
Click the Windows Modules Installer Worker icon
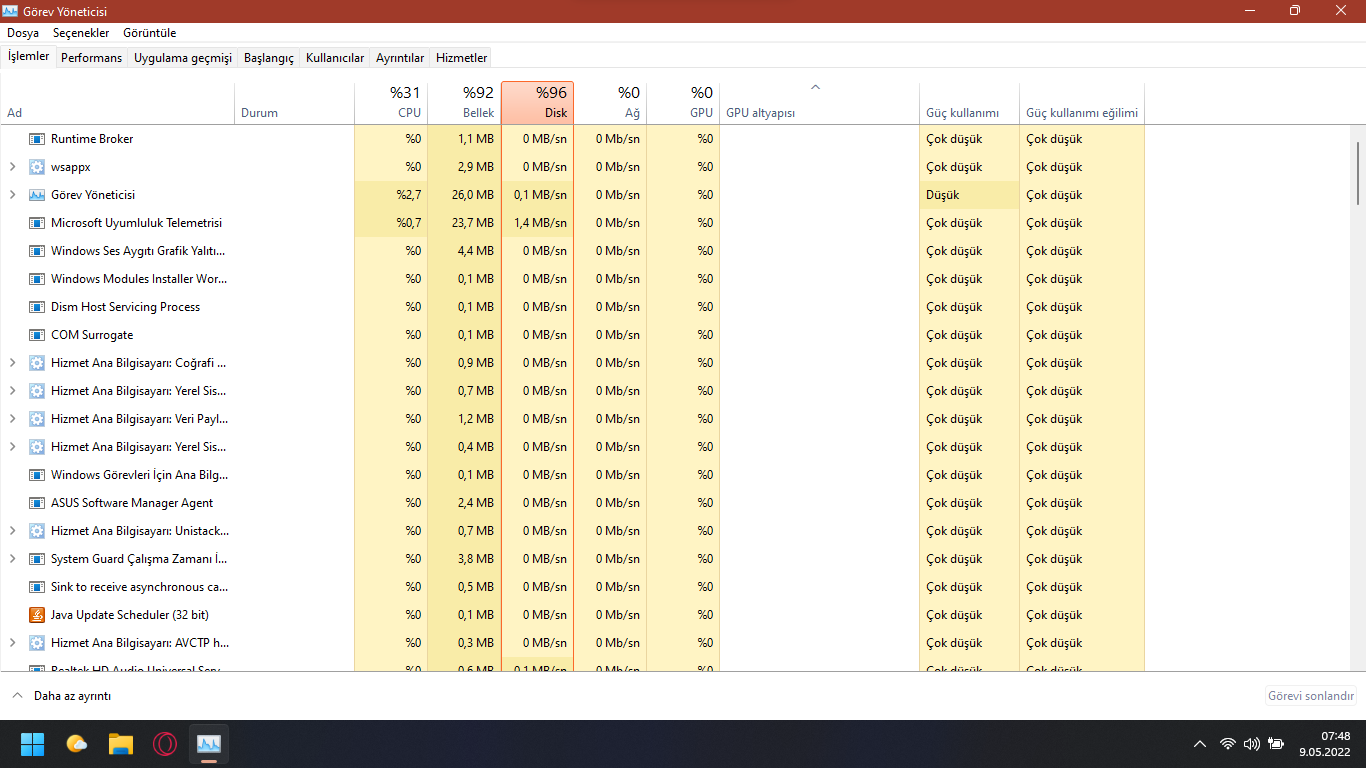[x=37, y=279]
